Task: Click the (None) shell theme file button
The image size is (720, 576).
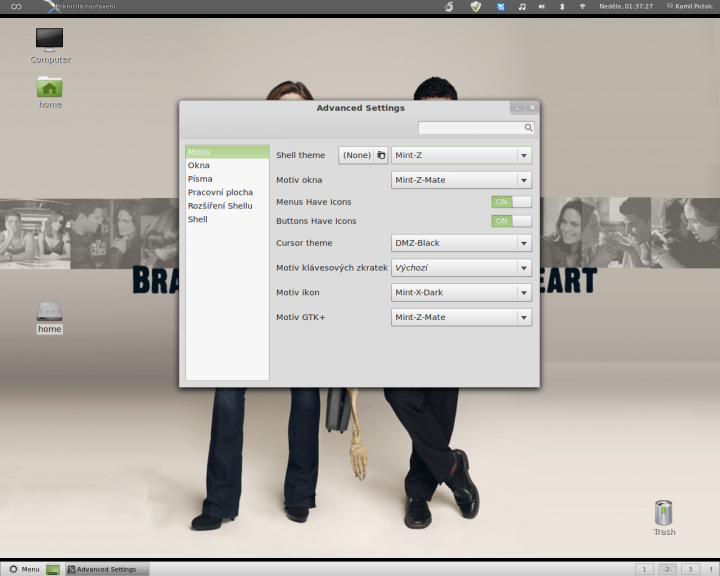Action: point(363,155)
